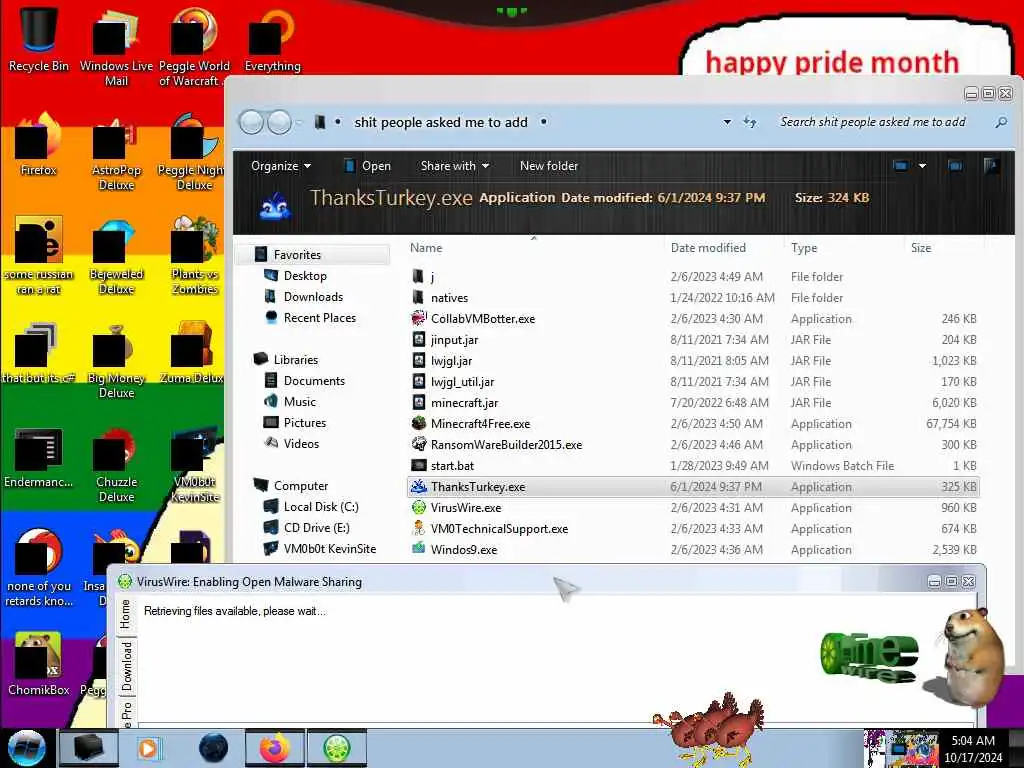Screen dimensions: 1024x768
Task: Select Desktop in Favorites
Action: [295, 276]
